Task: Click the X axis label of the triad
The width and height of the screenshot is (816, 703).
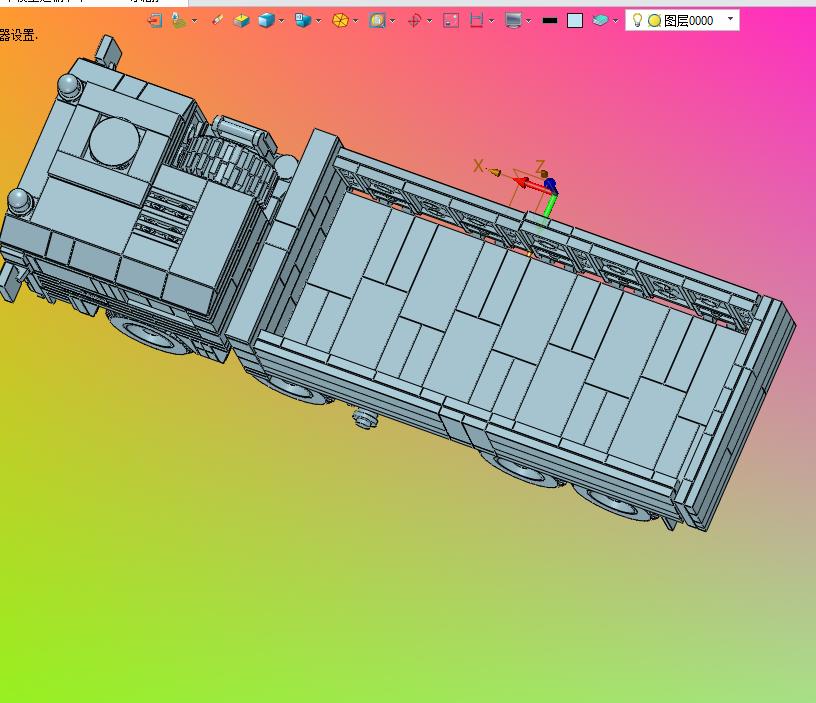Action: pyautogui.click(x=478, y=166)
